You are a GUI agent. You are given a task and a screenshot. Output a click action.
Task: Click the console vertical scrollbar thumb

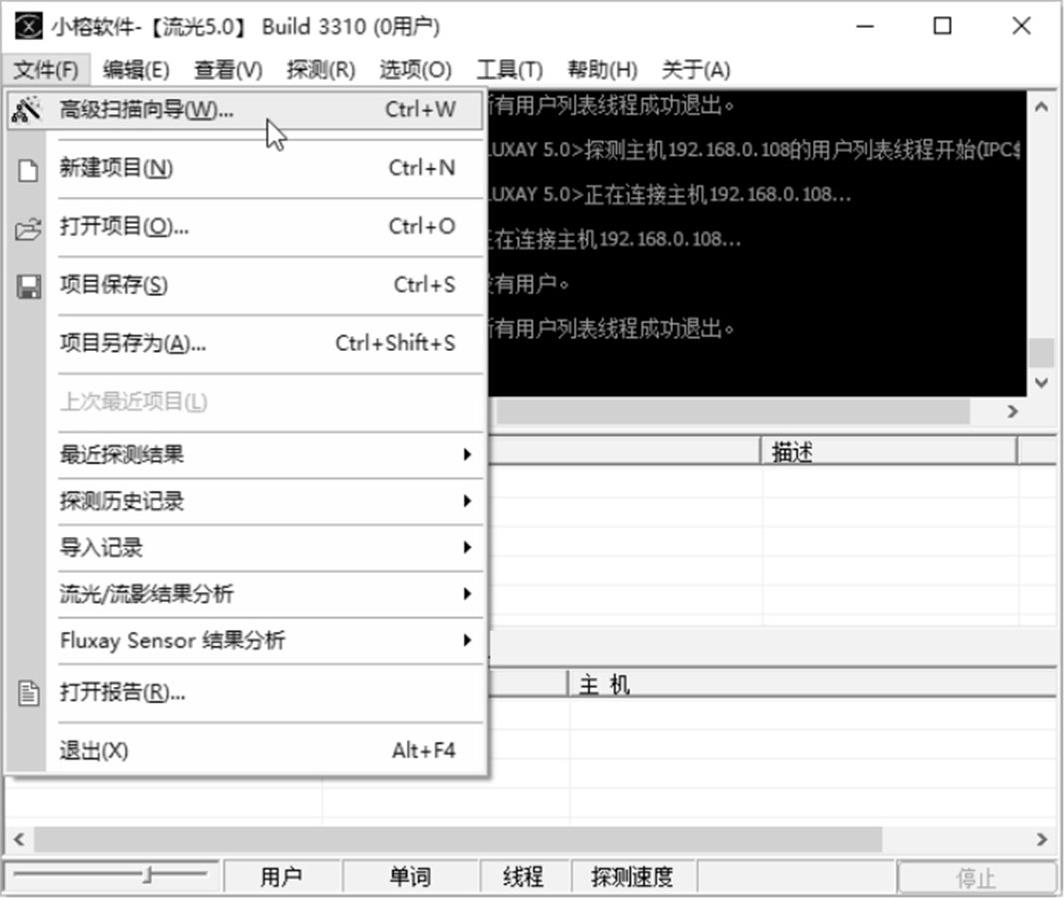[x=1042, y=352]
